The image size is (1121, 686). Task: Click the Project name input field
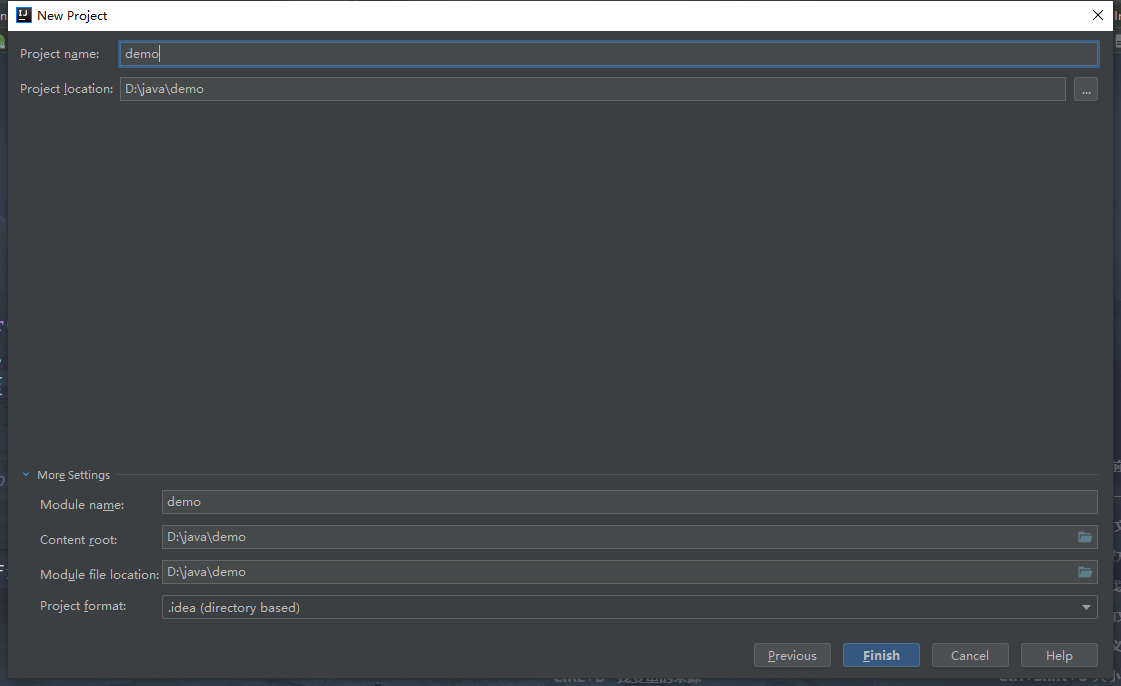click(608, 54)
